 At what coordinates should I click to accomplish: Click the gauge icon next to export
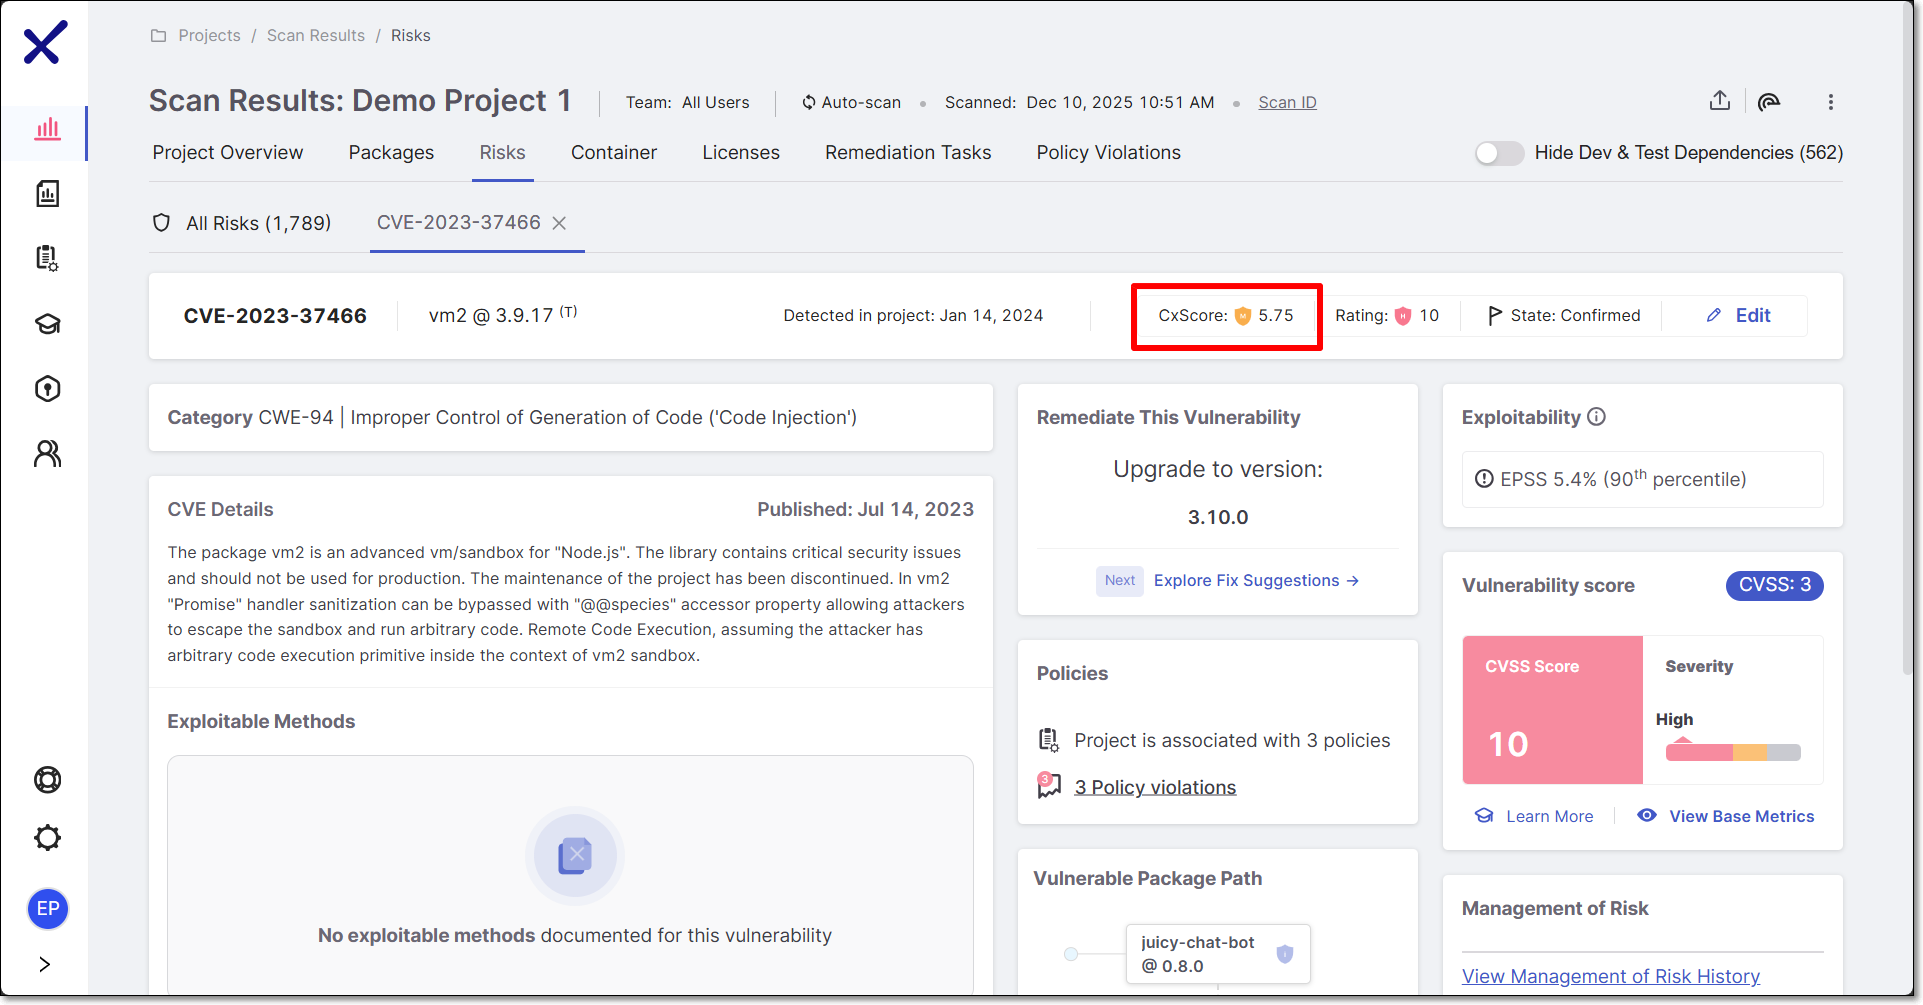click(x=1769, y=102)
